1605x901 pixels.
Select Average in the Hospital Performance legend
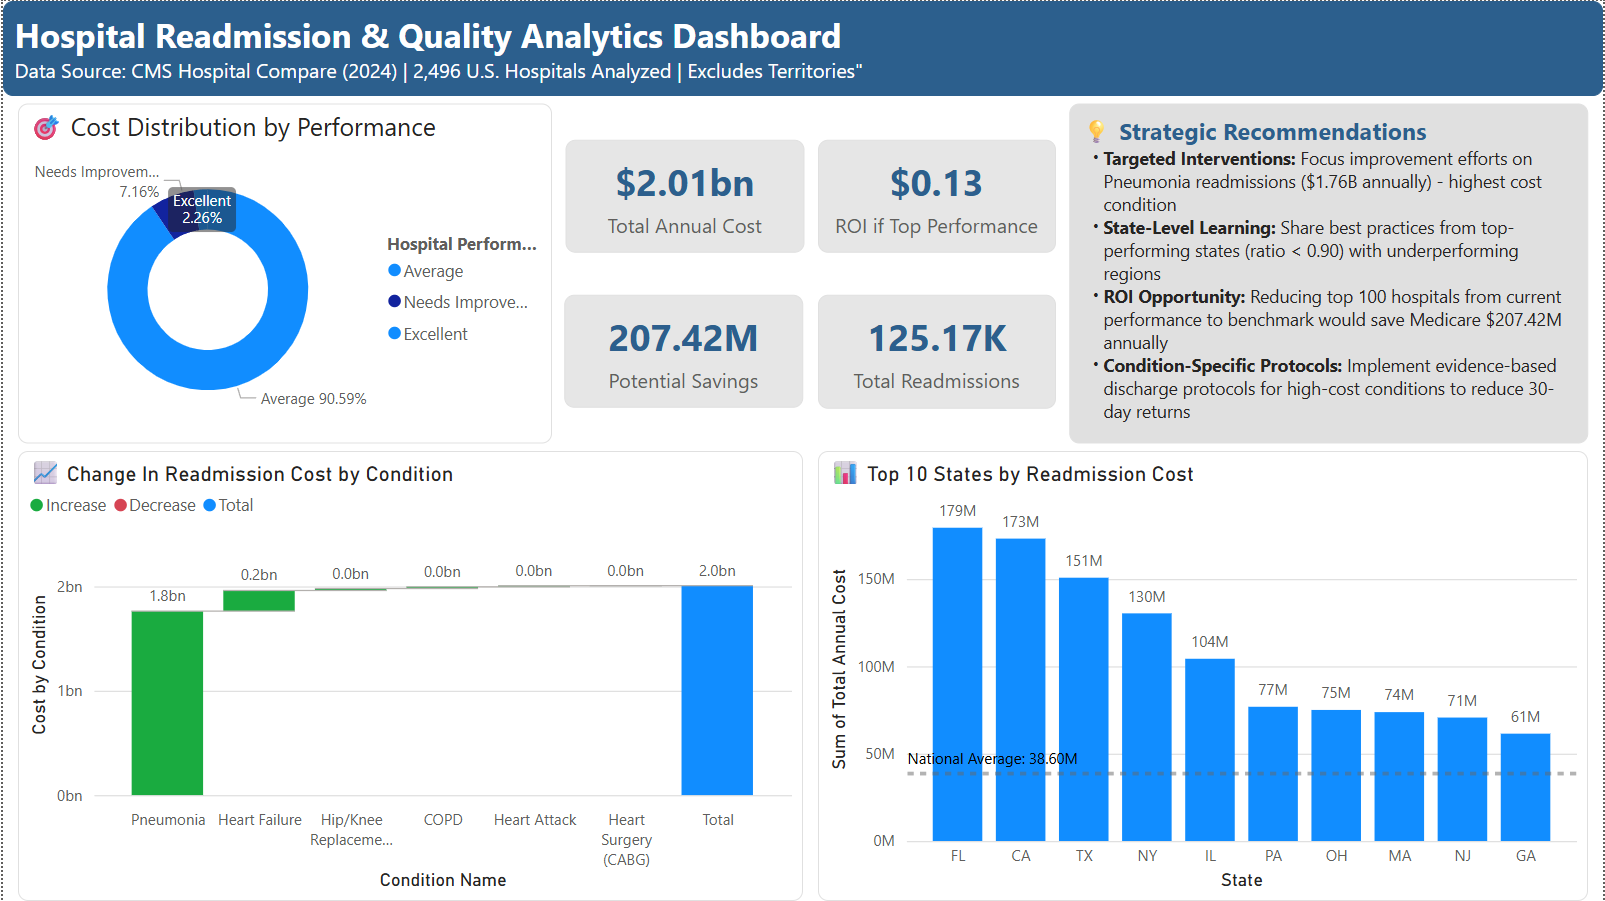tap(434, 270)
